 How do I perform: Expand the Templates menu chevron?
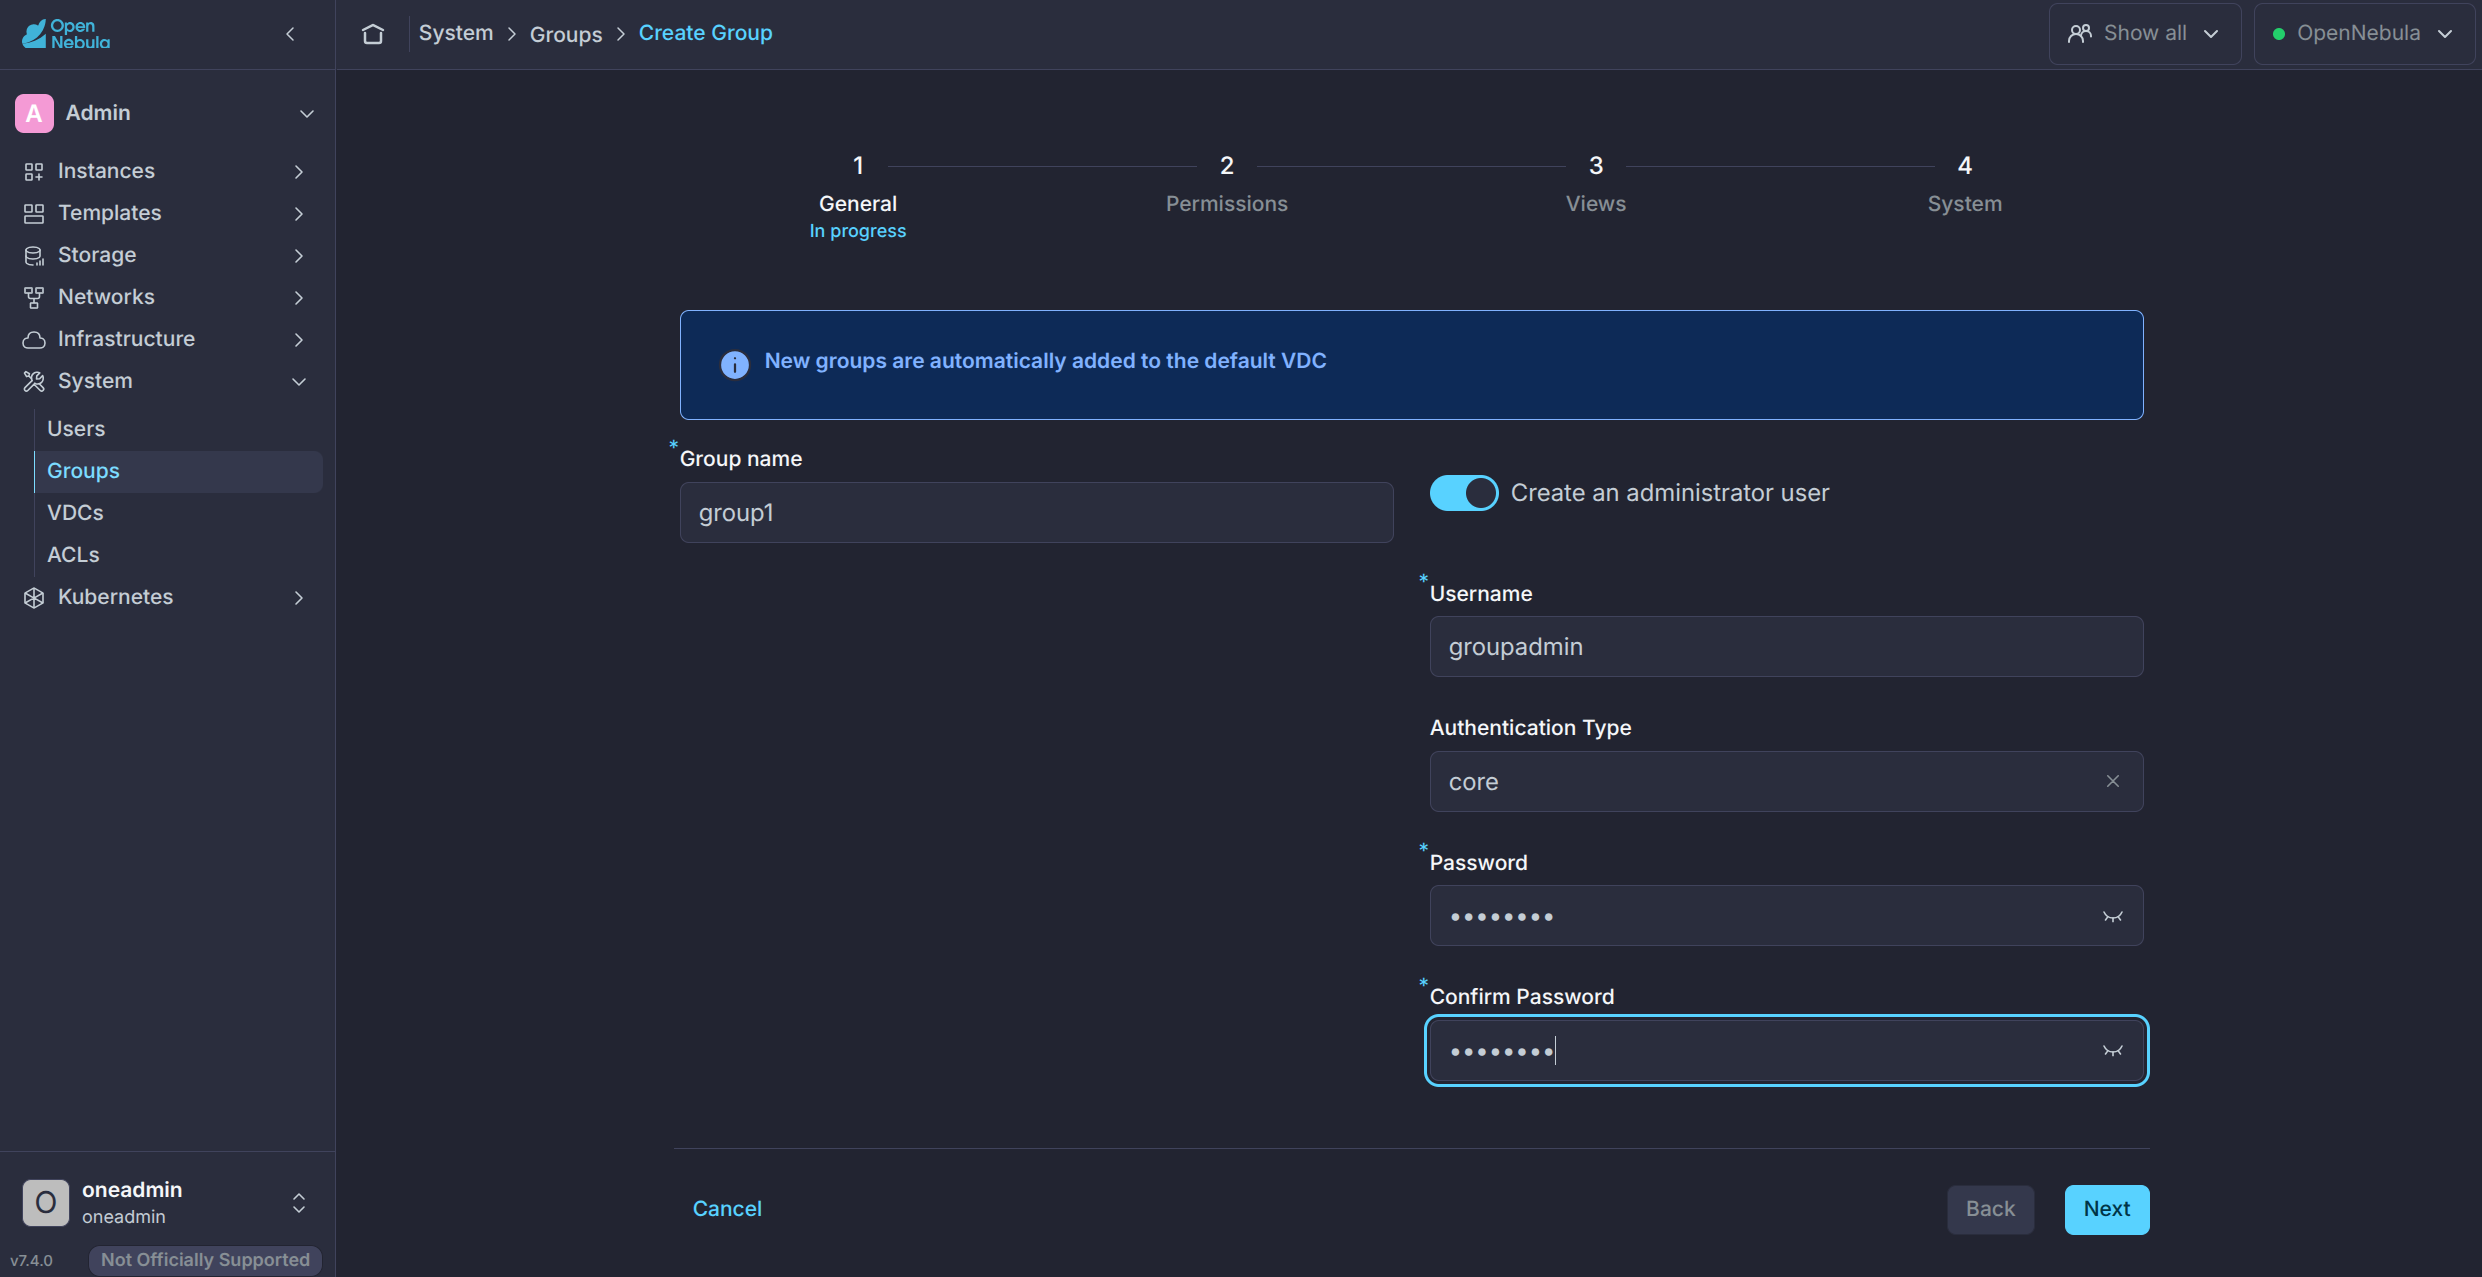[299, 213]
